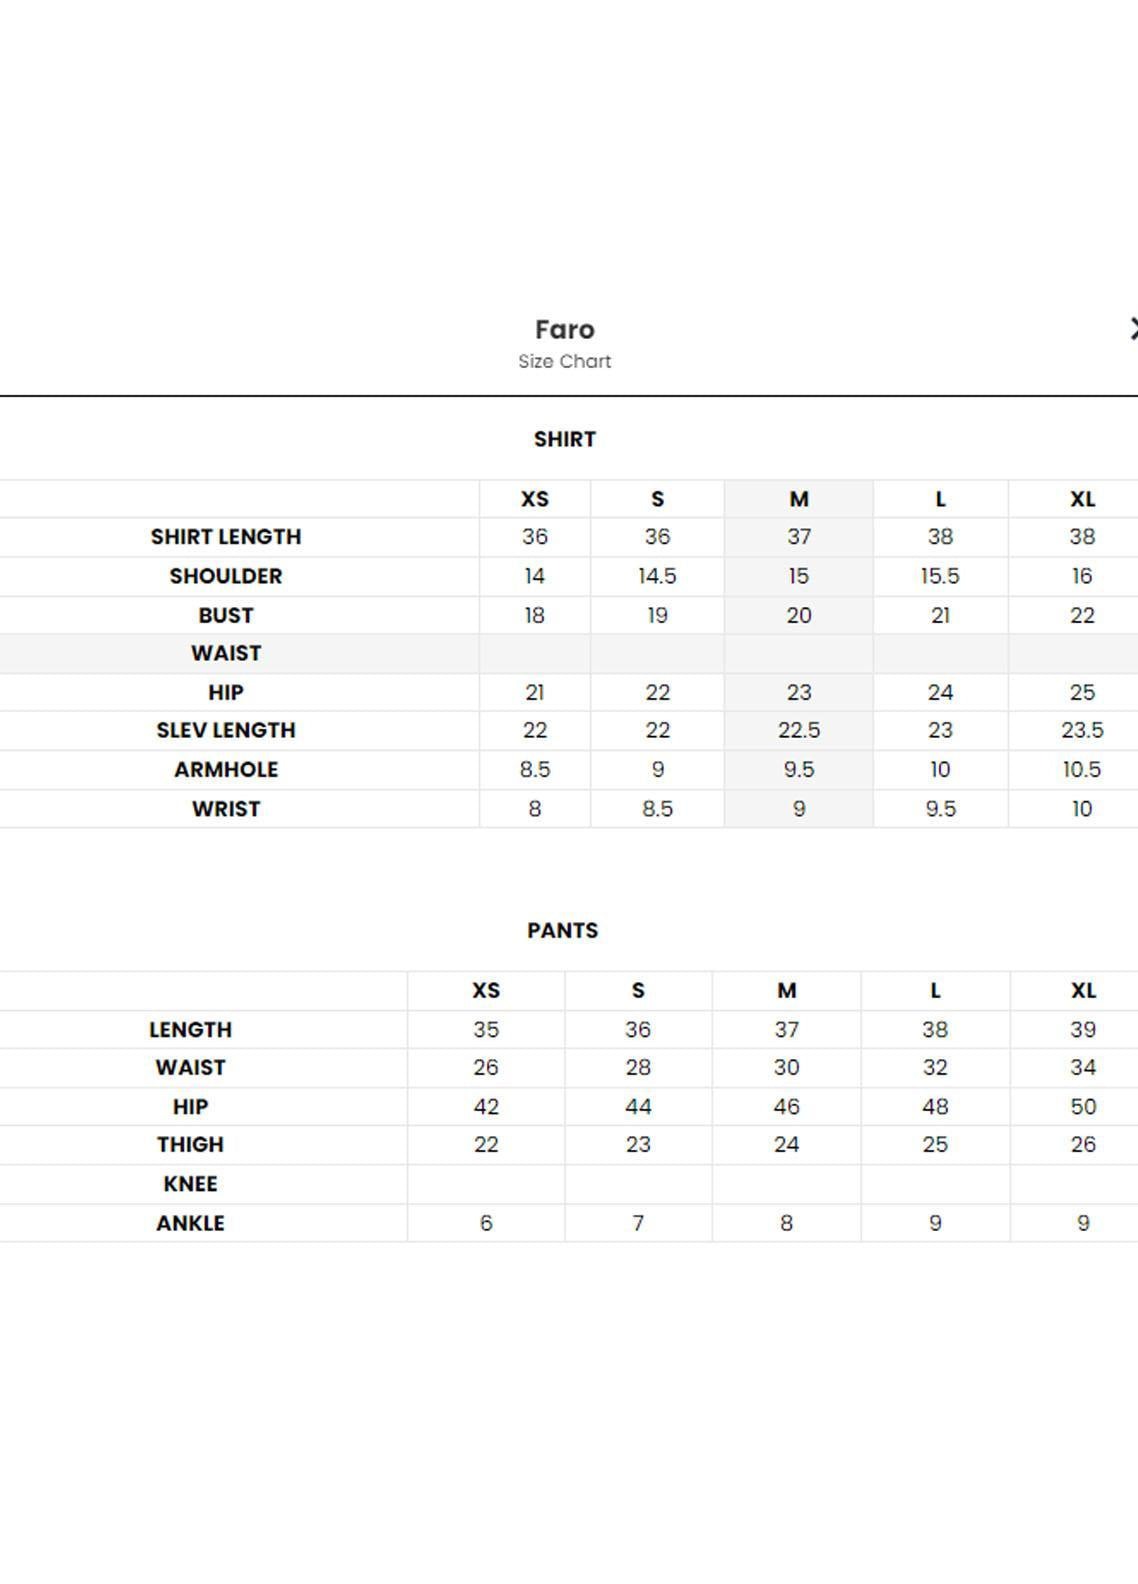1138x1584 pixels.
Task: Click the PANTS section heading
Action: tap(563, 930)
